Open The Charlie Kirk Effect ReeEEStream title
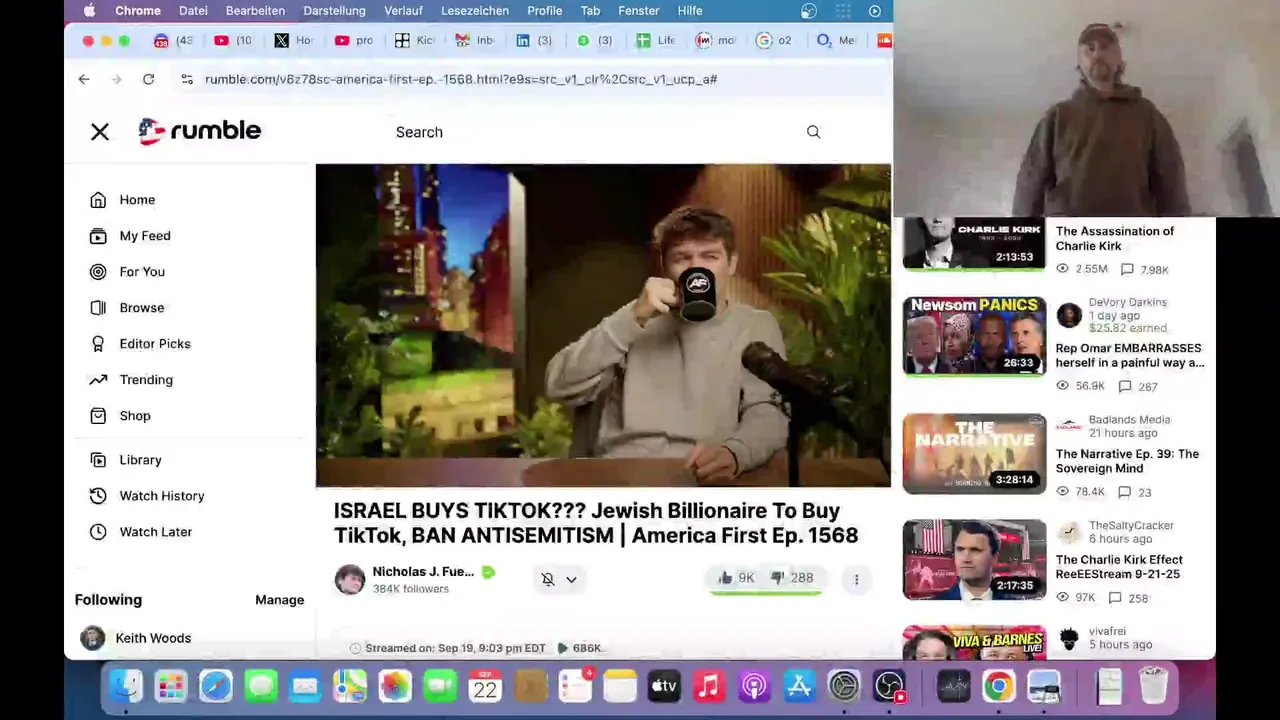 1119,567
